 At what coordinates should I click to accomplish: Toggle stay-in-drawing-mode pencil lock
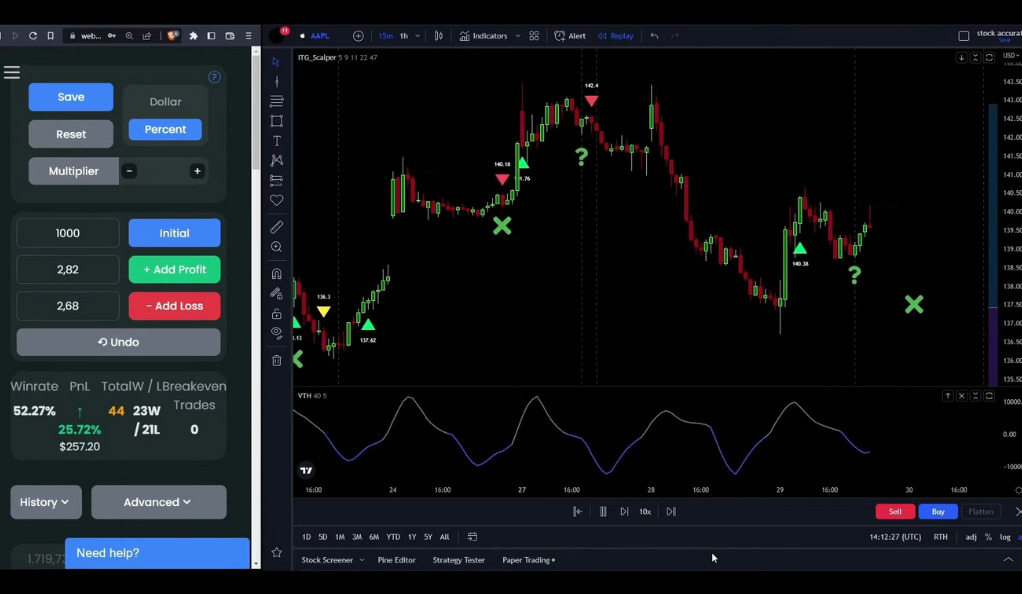[x=276, y=293]
